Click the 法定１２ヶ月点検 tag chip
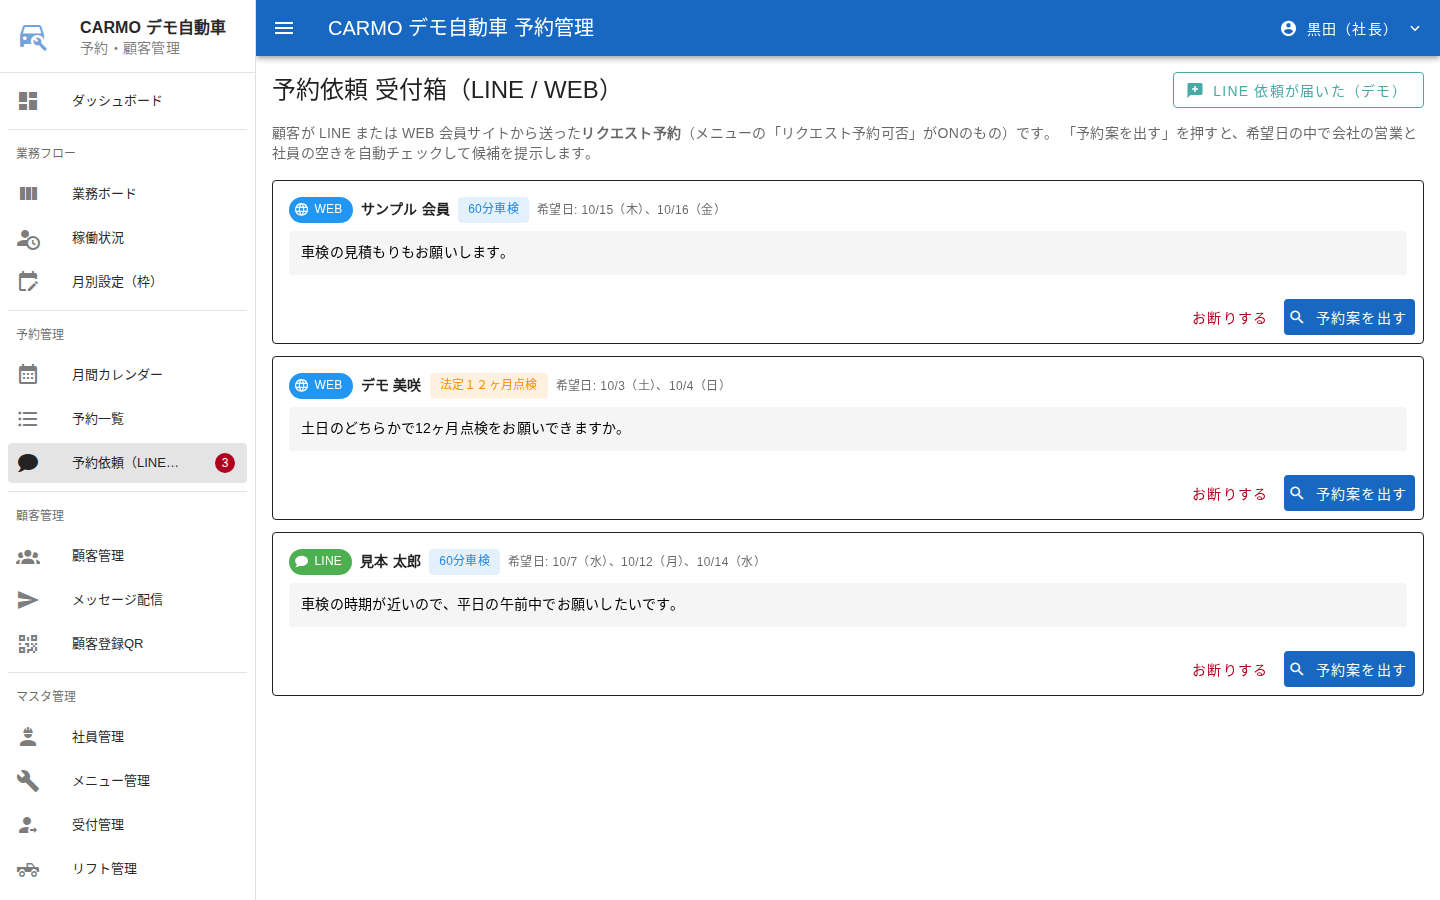The width and height of the screenshot is (1440, 900). [489, 385]
